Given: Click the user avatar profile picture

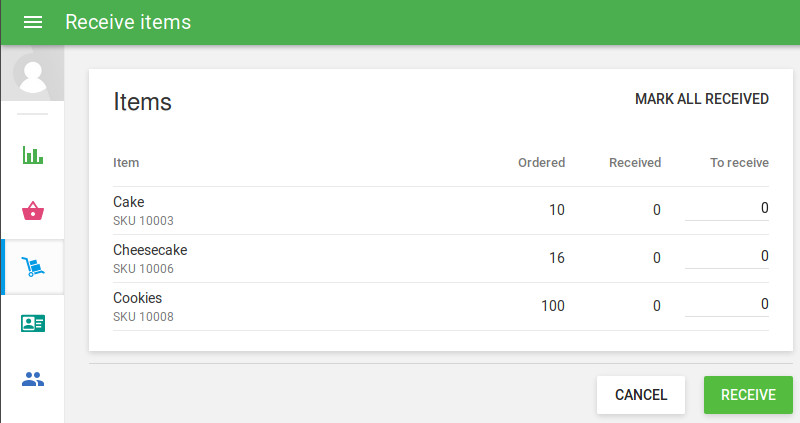Looking at the screenshot, I should [x=33, y=73].
